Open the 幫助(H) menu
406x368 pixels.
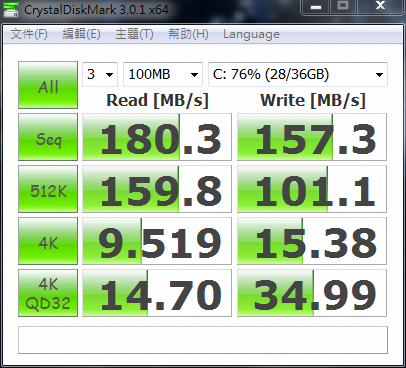[188, 34]
